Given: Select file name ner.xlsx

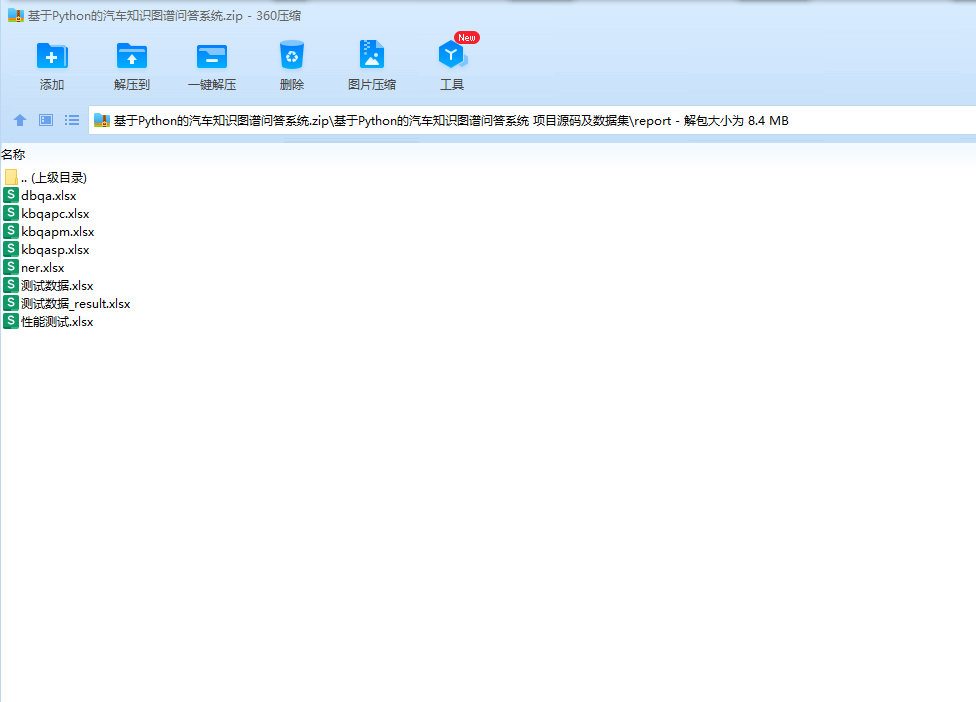Looking at the screenshot, I should pos(43,268).
